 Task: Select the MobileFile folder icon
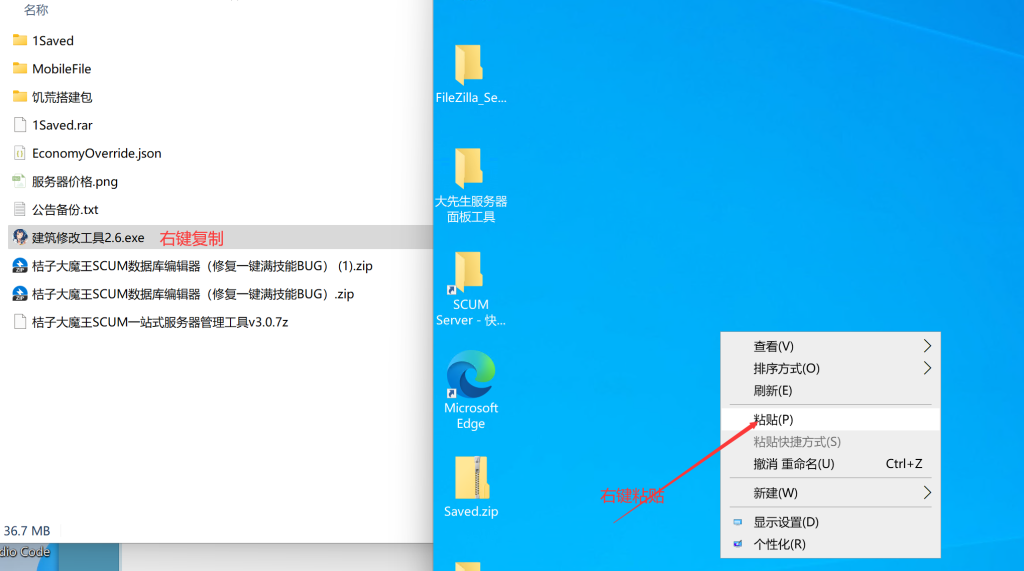point(20,69)
